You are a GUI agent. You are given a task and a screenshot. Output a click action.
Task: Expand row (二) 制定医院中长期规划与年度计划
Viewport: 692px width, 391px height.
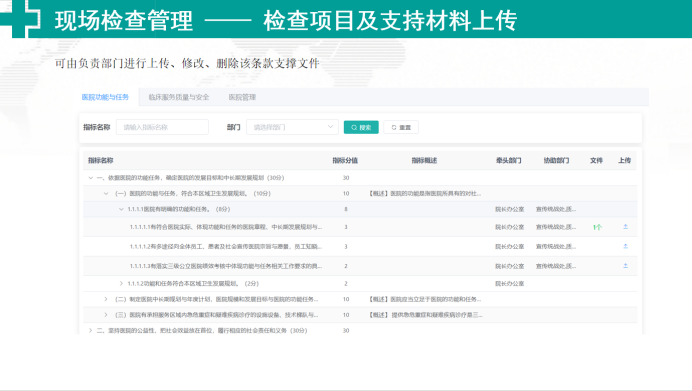106,299
